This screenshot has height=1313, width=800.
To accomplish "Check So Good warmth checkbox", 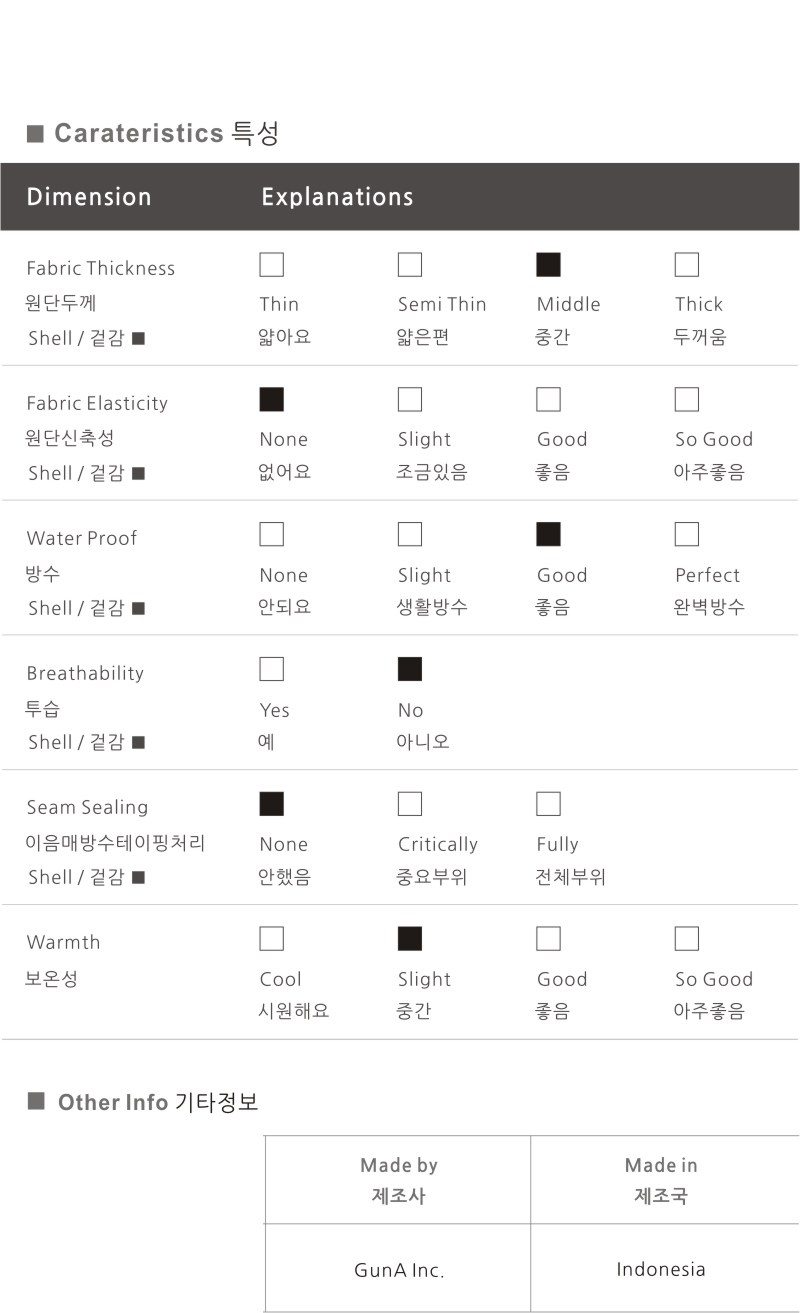I will (x=687, y=939).
